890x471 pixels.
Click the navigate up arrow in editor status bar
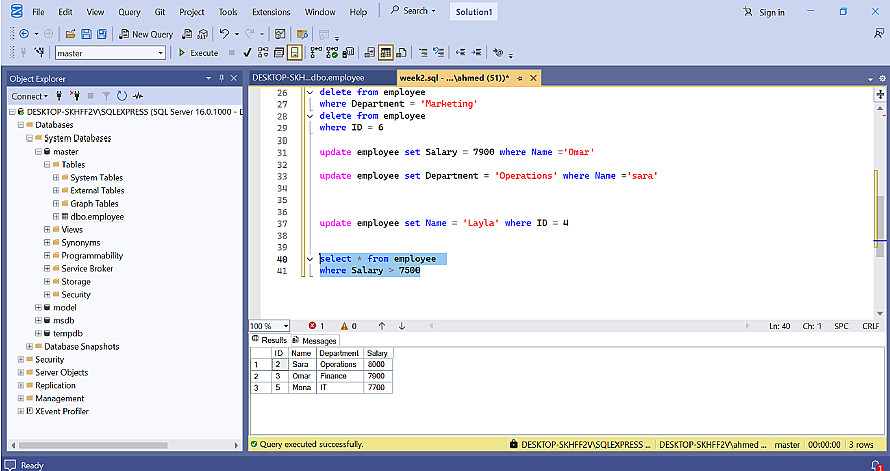click(382, 326)
